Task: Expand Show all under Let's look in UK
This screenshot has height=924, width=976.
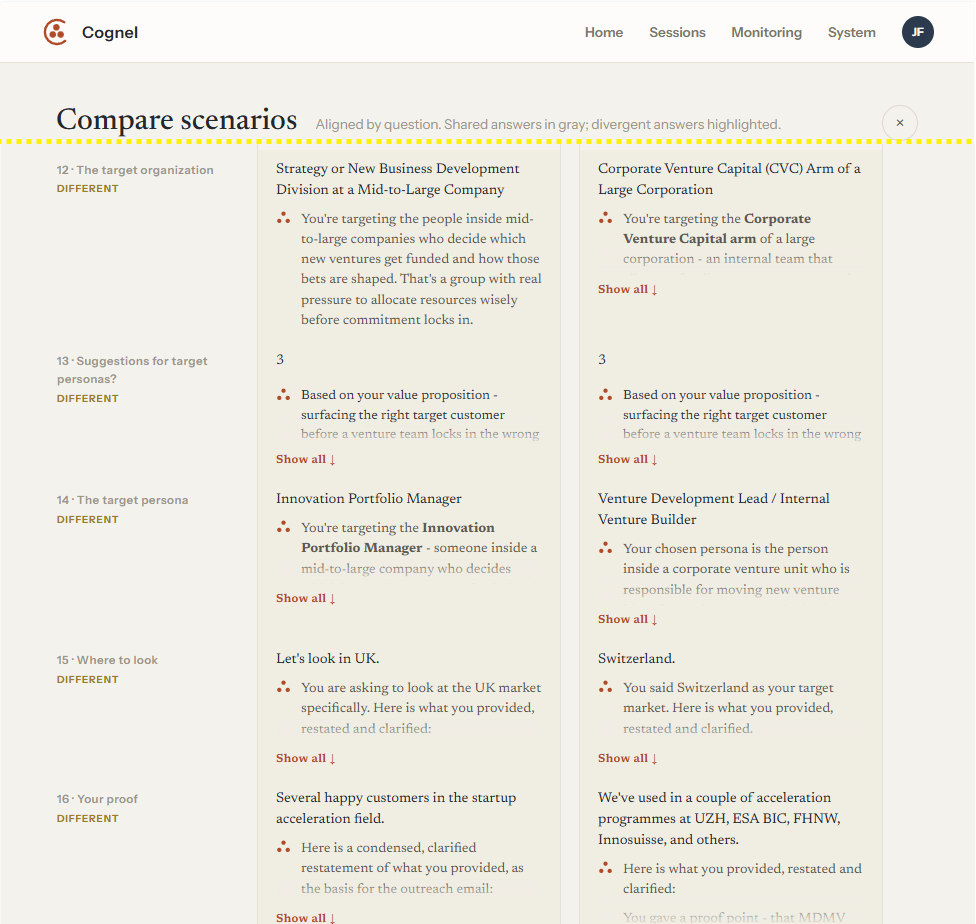Action: click(306, 758)
